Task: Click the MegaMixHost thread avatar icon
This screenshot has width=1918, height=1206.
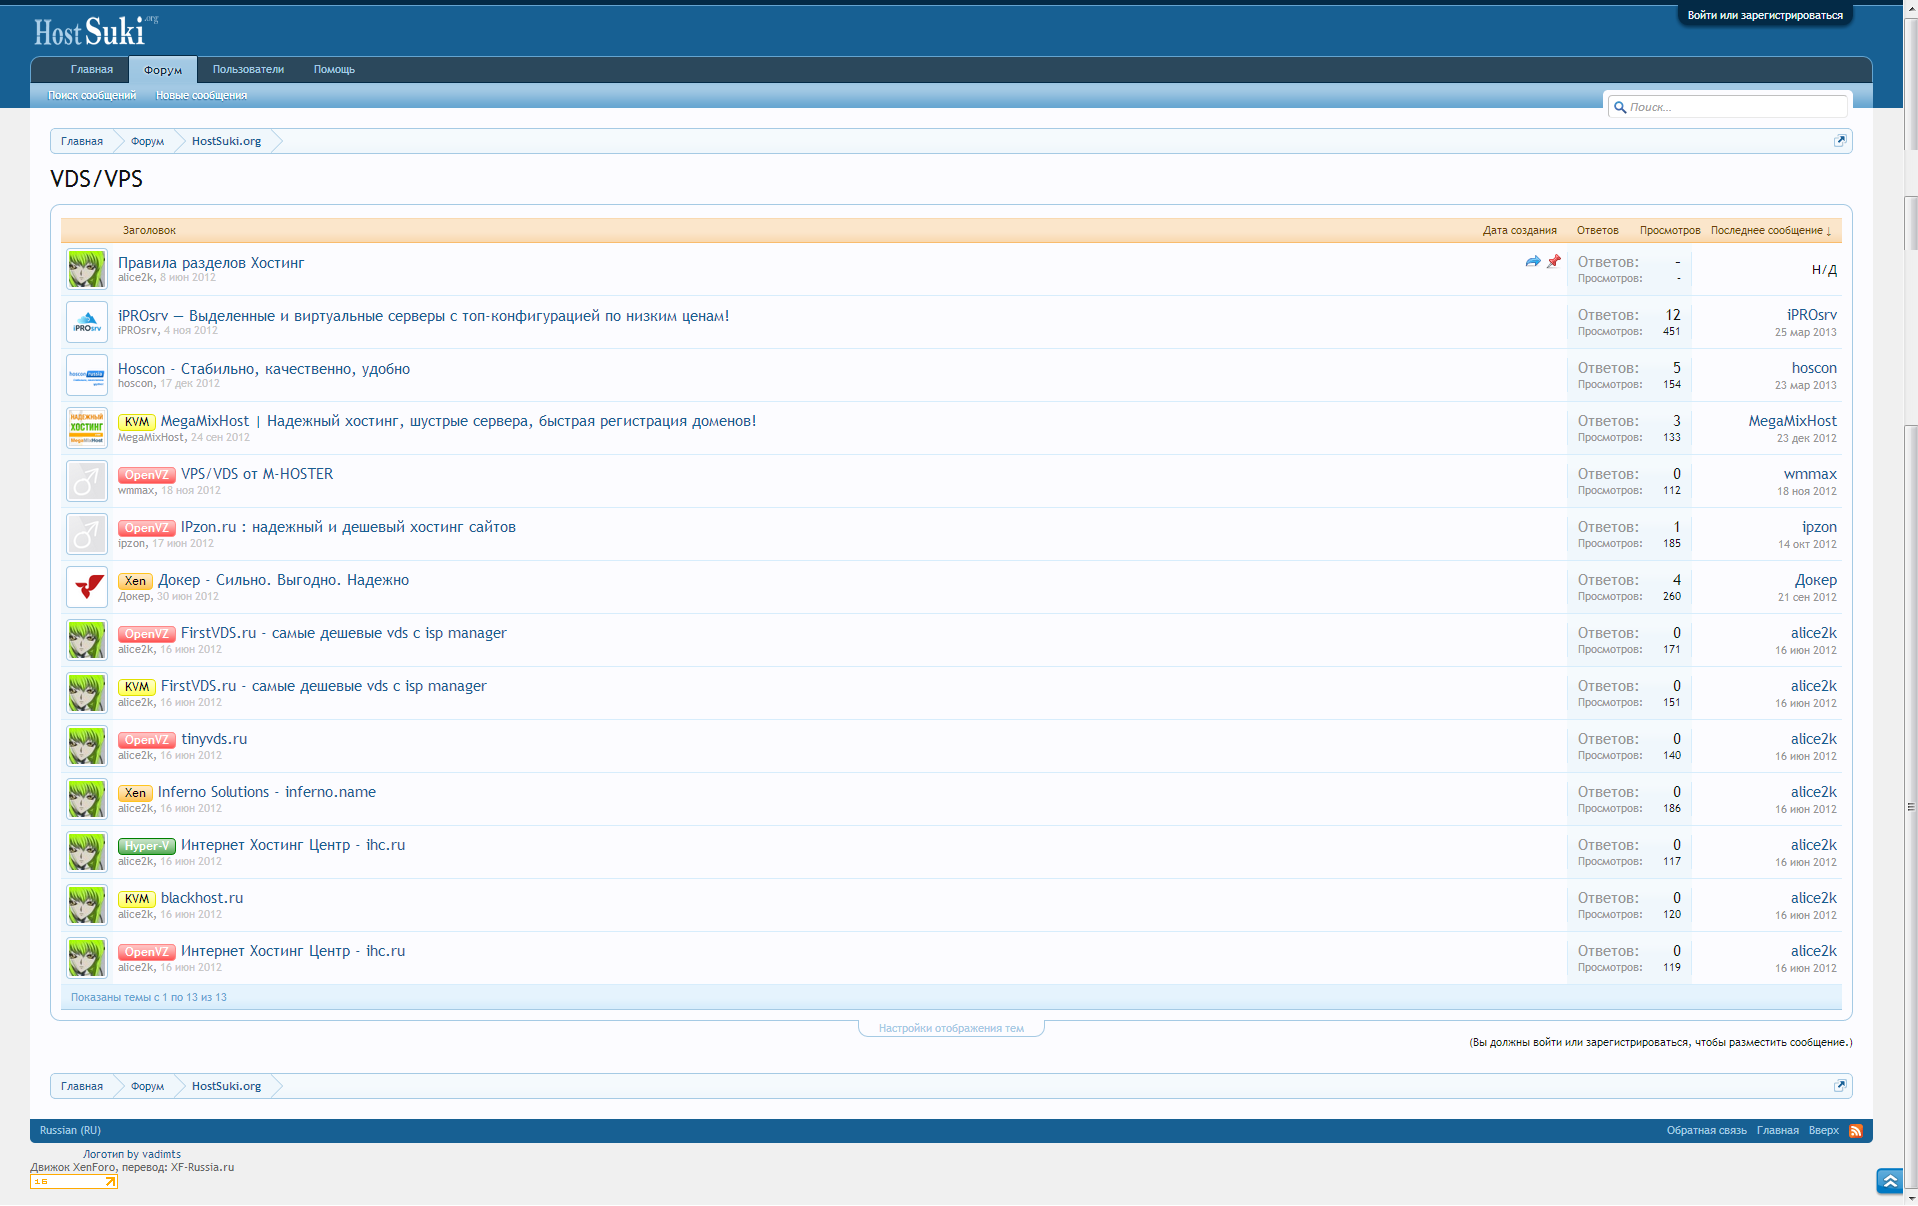Action: coord(87,428)
